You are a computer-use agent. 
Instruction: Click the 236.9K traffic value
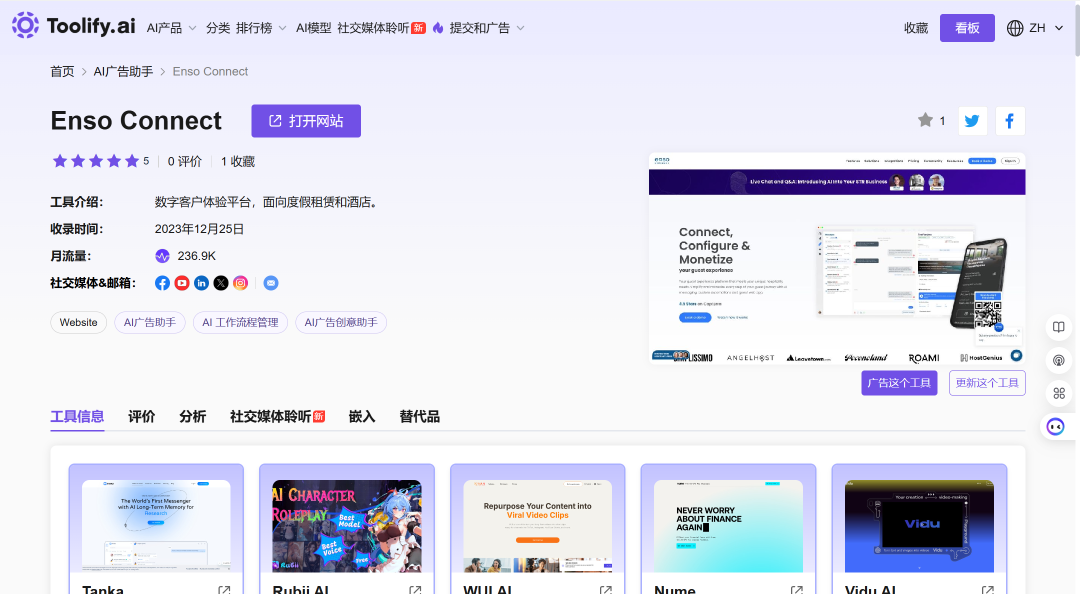click(x=196, y=256)
